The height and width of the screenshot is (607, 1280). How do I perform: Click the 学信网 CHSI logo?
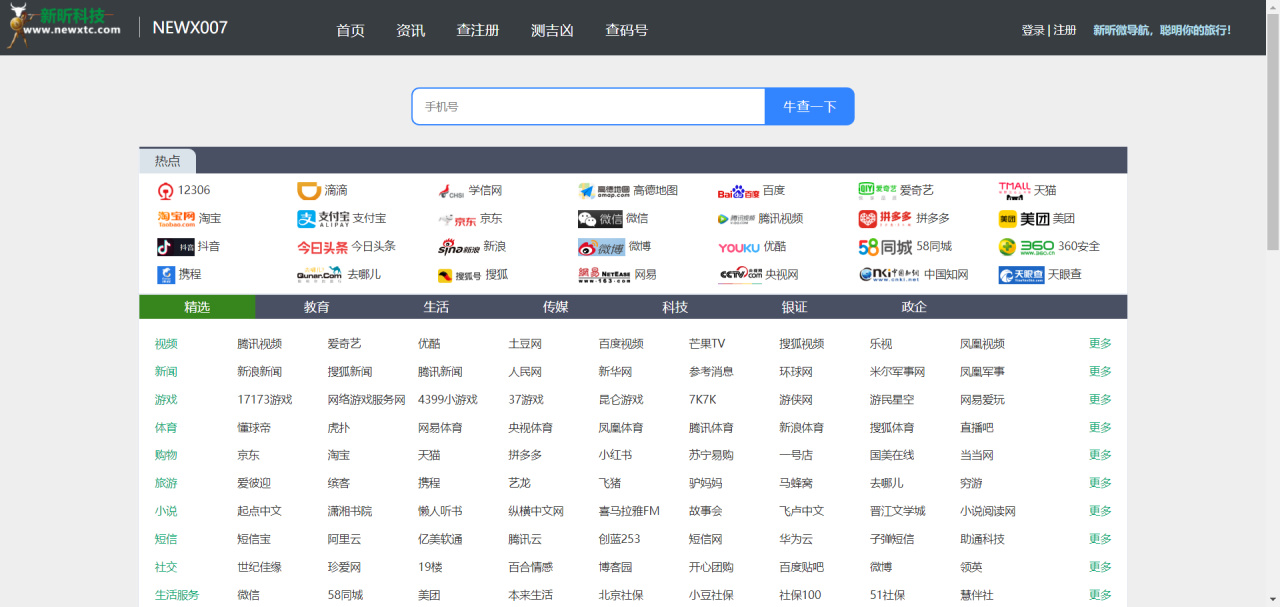451,191
